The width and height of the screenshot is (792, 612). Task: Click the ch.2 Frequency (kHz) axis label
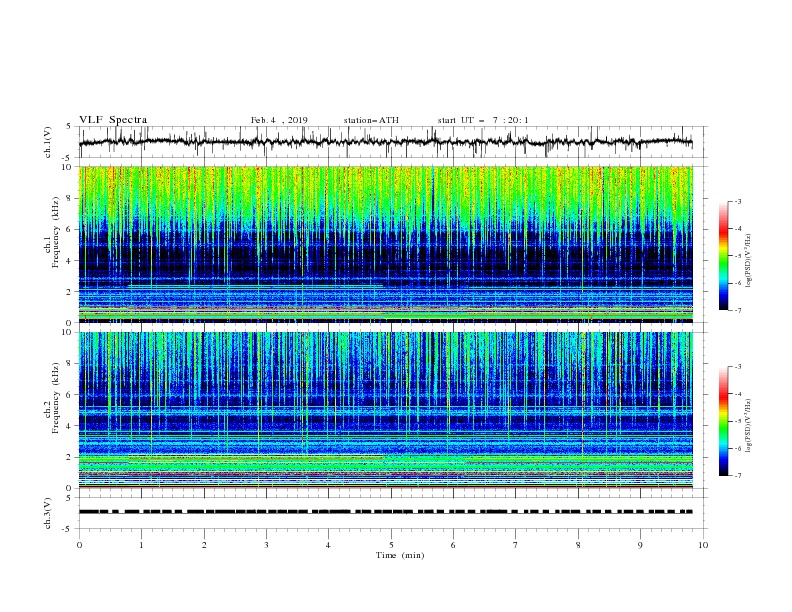coord(52,398)
